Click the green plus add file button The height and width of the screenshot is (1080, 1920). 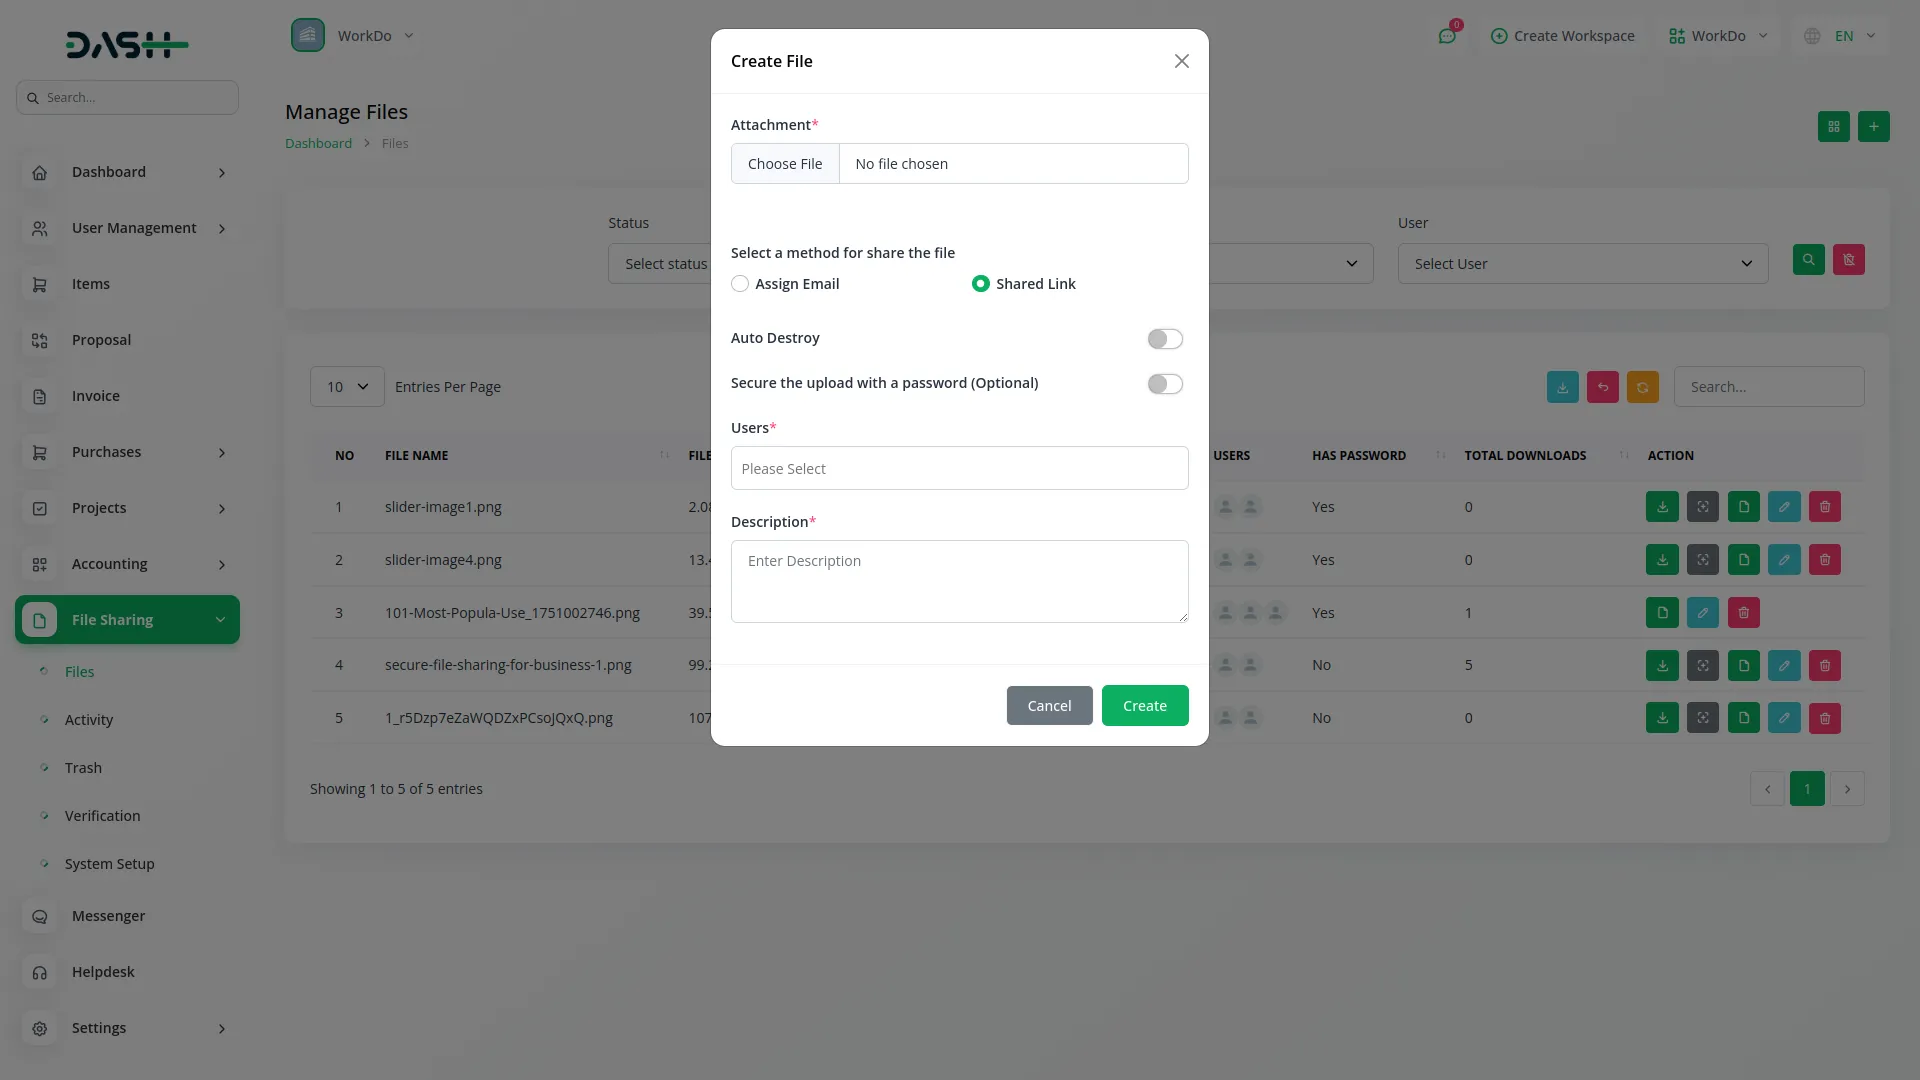[1873, 127]
